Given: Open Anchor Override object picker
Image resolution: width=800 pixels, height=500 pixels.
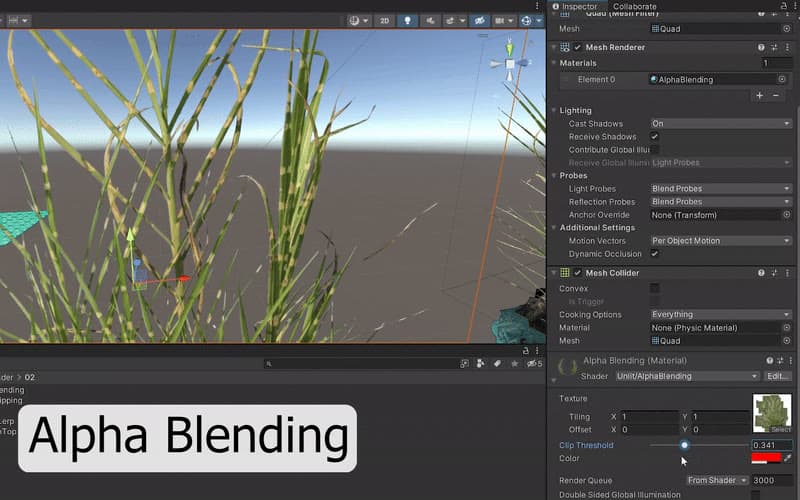Looking at the screenshot, I should 787,215.
